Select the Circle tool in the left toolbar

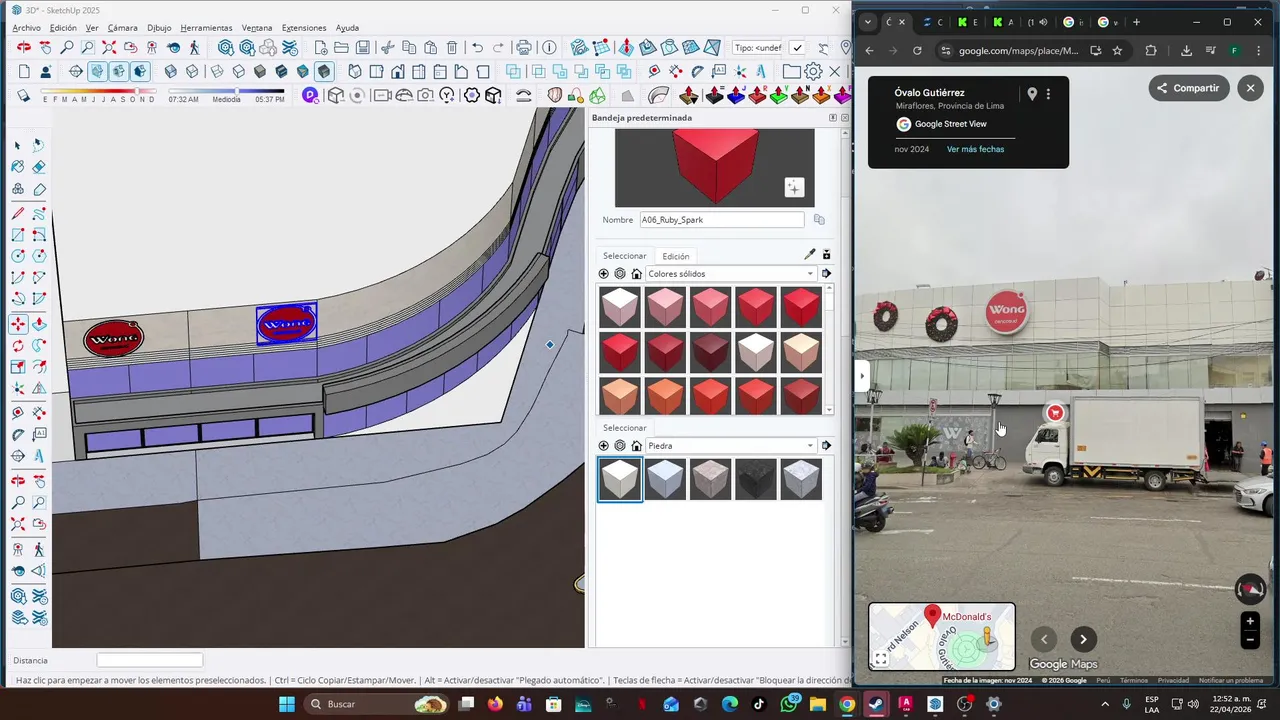coord(17,256)
